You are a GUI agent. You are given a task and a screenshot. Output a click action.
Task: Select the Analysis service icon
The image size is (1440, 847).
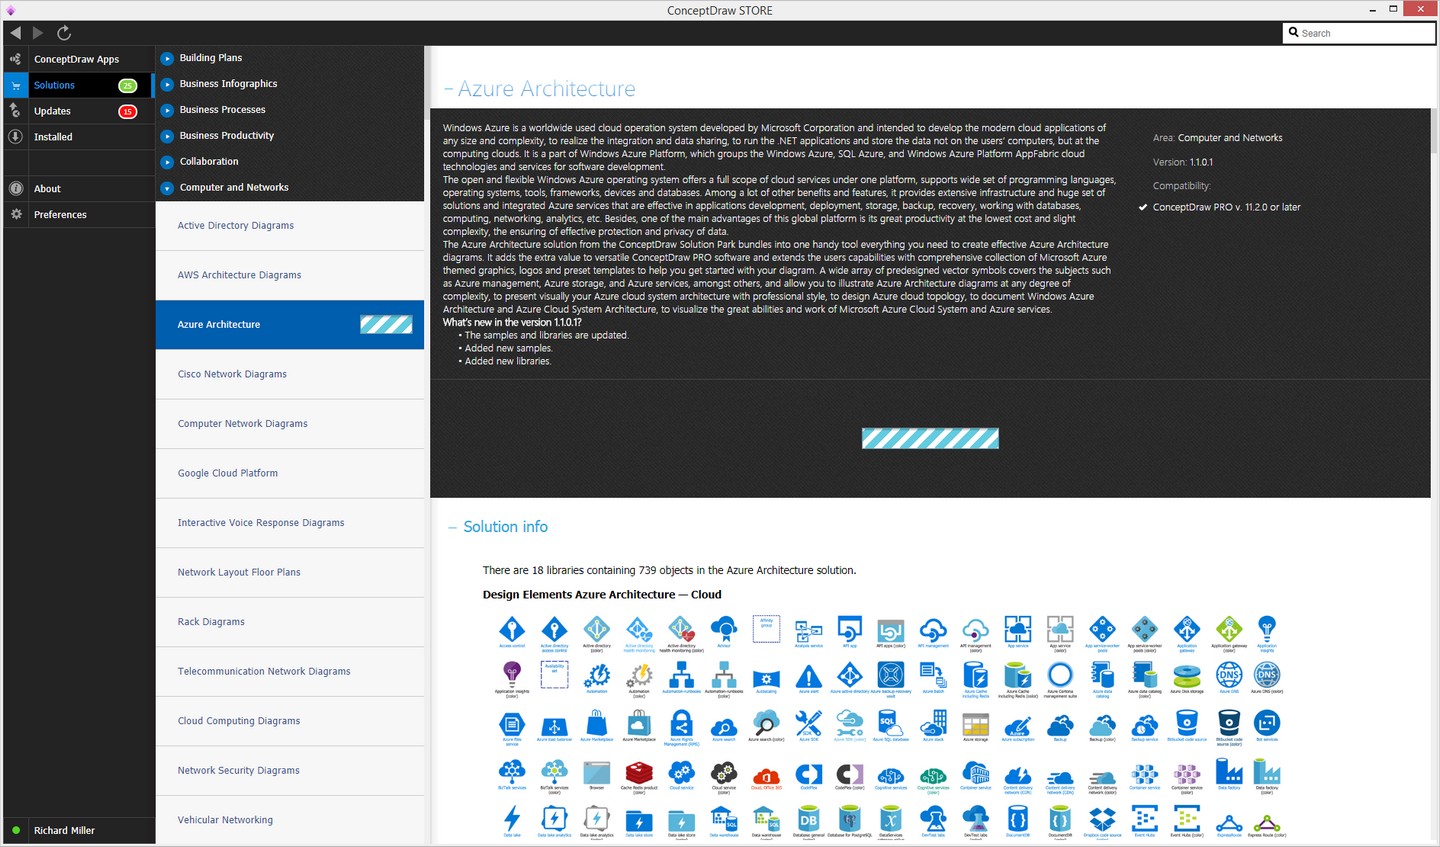click(x=808, y=629)
